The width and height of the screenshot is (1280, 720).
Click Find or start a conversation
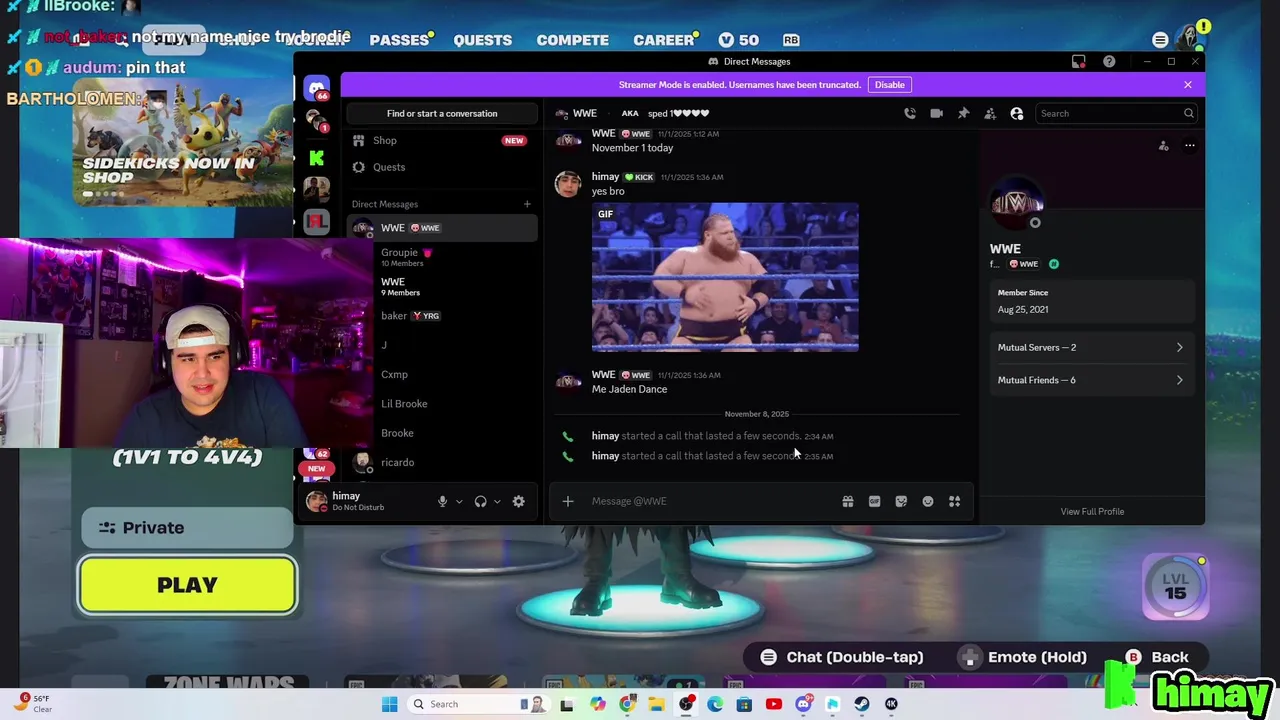[x=442, y=113]
